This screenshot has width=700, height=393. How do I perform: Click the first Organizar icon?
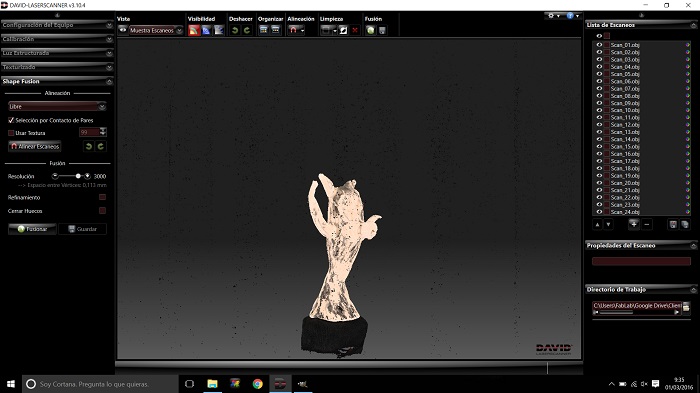[x=263, y=30]
